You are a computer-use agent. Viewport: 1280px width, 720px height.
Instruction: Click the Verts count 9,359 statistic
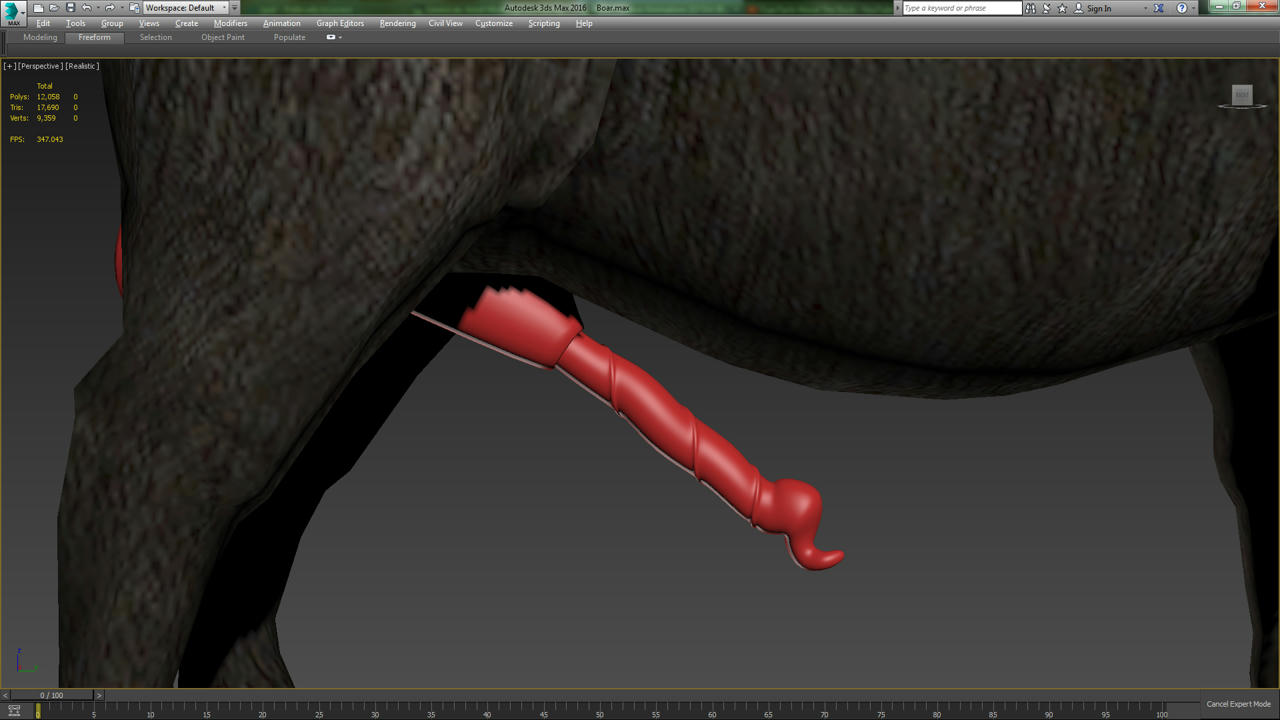(48, 118)
